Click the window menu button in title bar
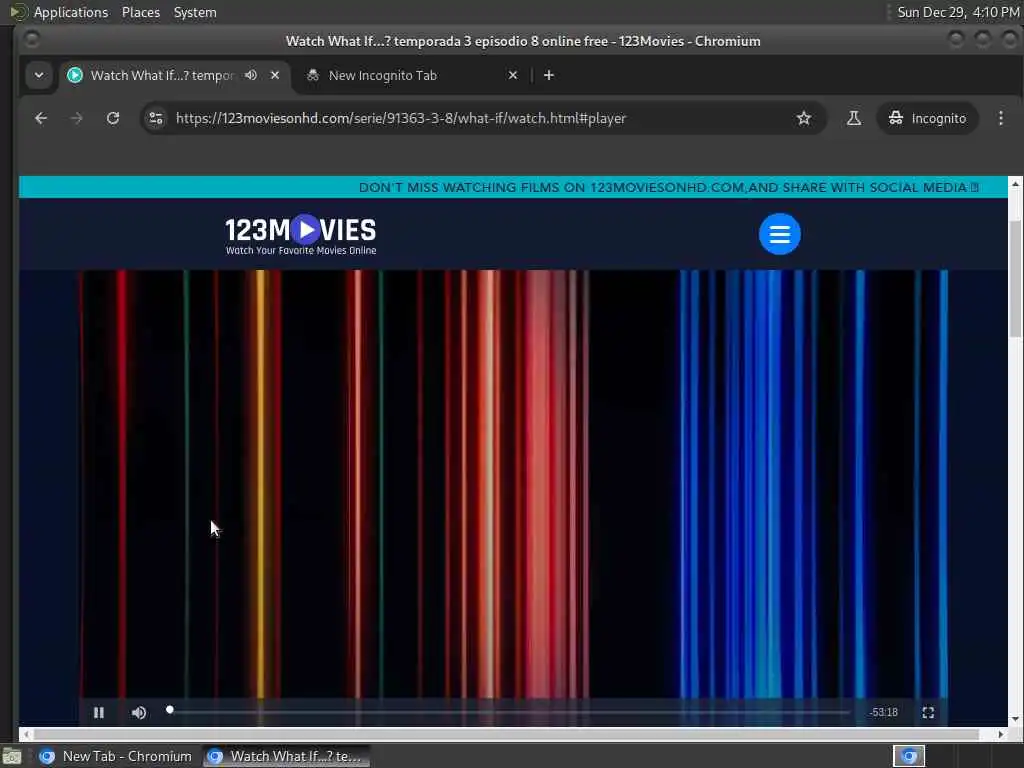 click(31, 40)
